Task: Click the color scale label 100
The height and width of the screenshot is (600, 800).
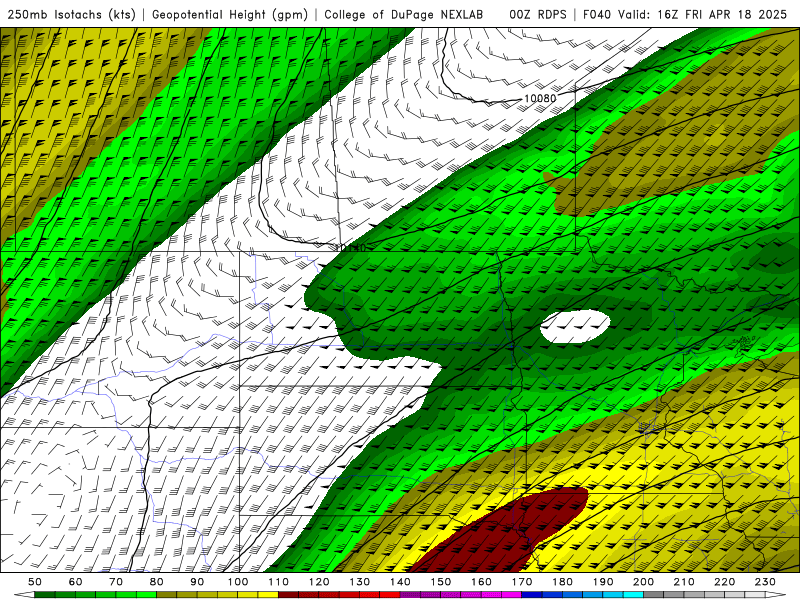Action: [238, 582]
